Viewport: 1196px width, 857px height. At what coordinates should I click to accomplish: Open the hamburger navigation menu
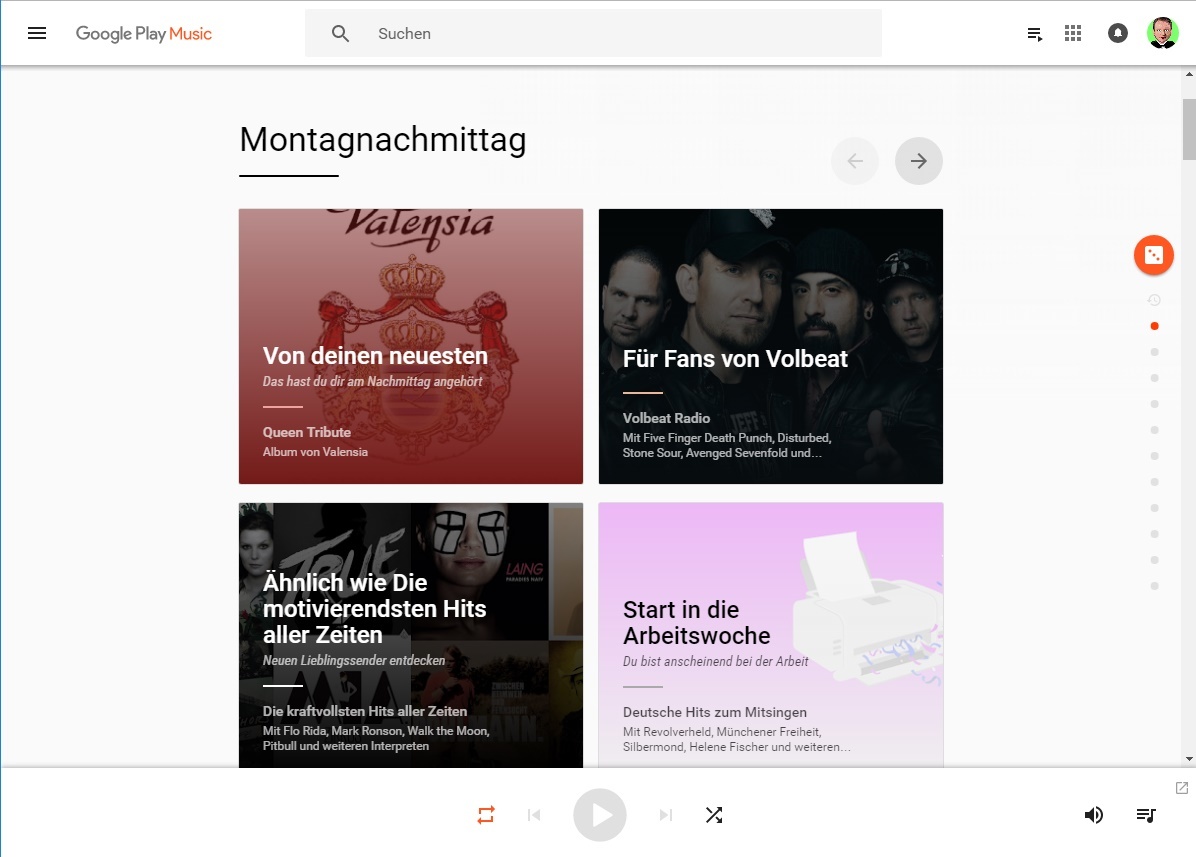pyautogui.click(x=37, y=33)
